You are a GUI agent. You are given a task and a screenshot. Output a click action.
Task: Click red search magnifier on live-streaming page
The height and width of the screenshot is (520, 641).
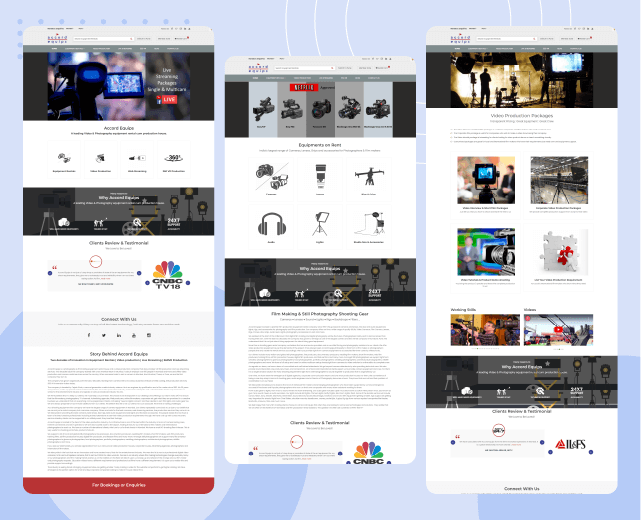pos(131,39)
